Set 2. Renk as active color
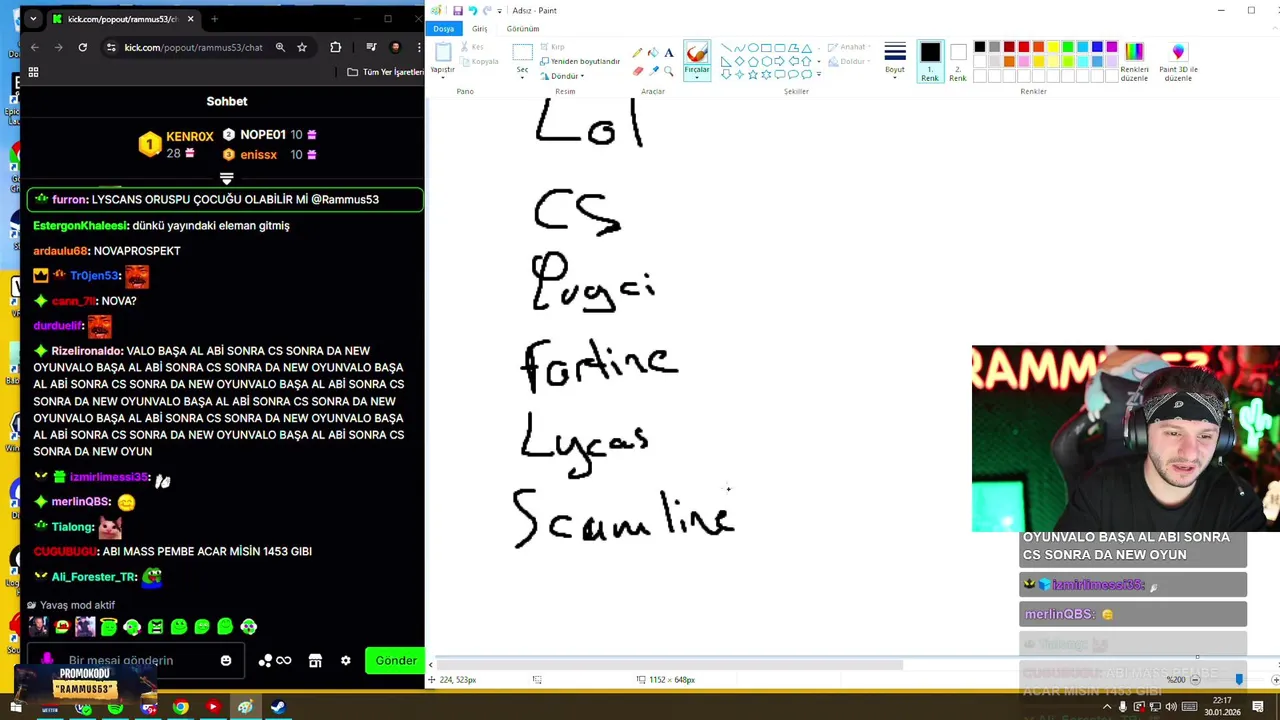 tap(958, 62)
